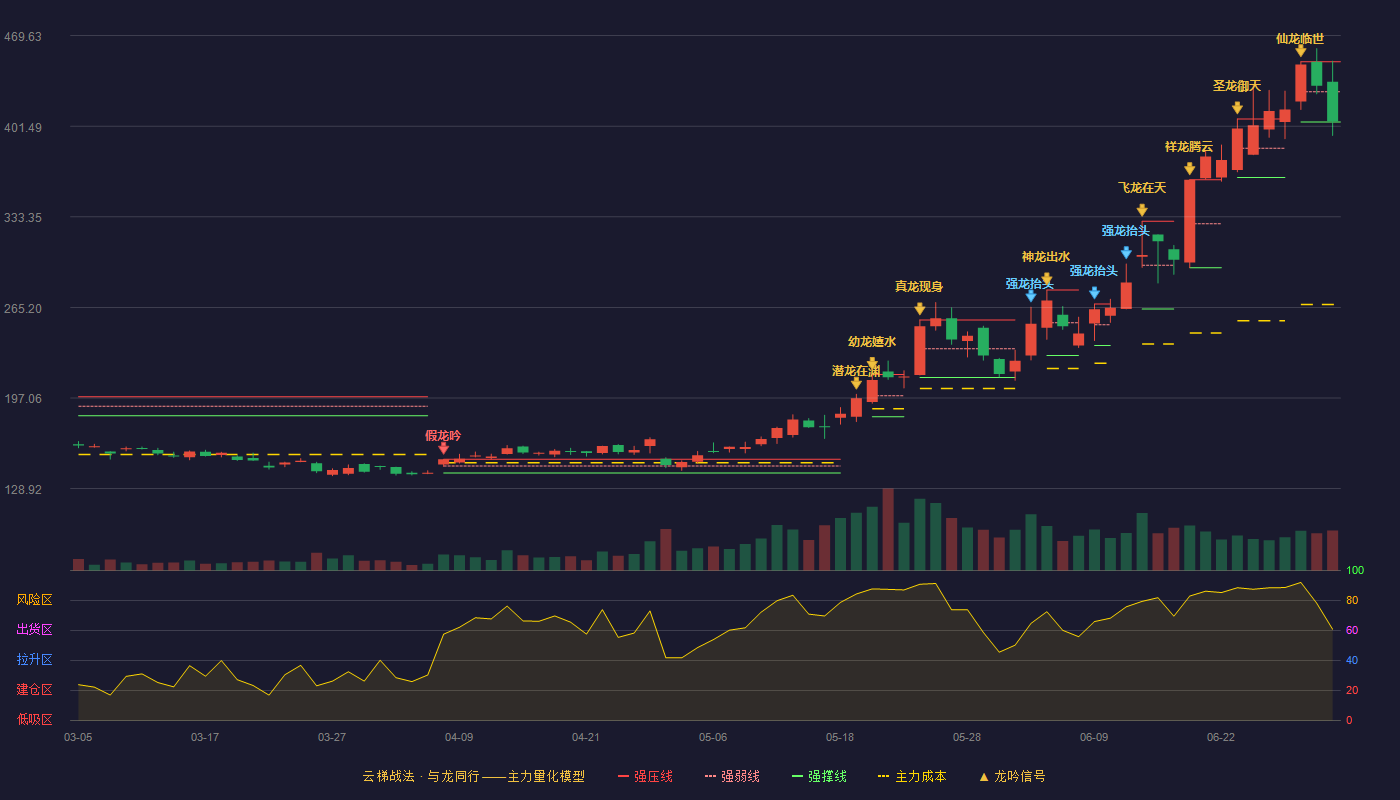1400x800 pixels.
Task: Click the 04-21 date label
Action: click(586, 737)
